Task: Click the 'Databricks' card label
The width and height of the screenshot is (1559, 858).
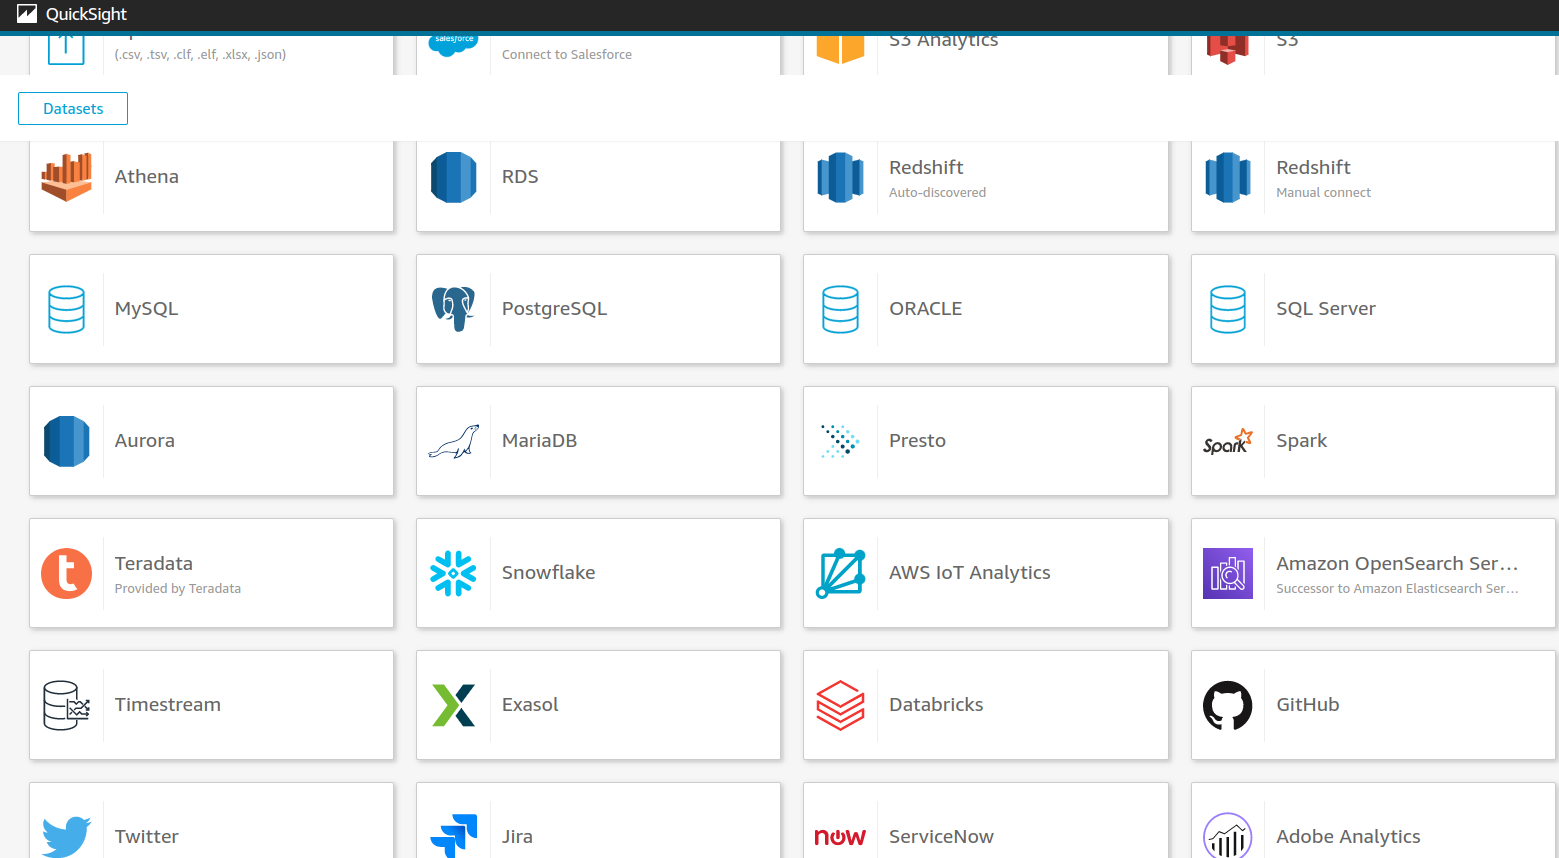Action: click(936, 705)
